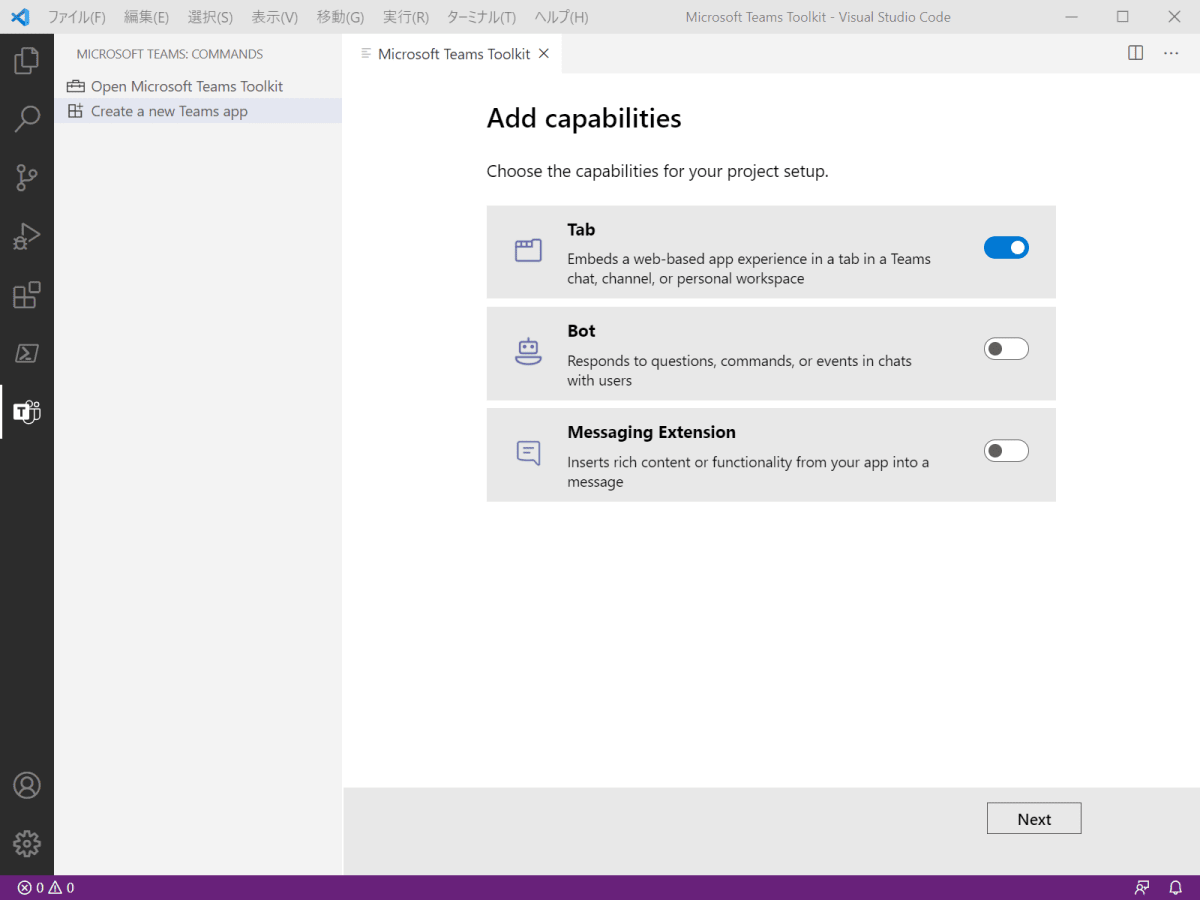Open the 編集(E) menu
Screen dimensions: 1200x900
pyautogui.click(x=146, y=17)
